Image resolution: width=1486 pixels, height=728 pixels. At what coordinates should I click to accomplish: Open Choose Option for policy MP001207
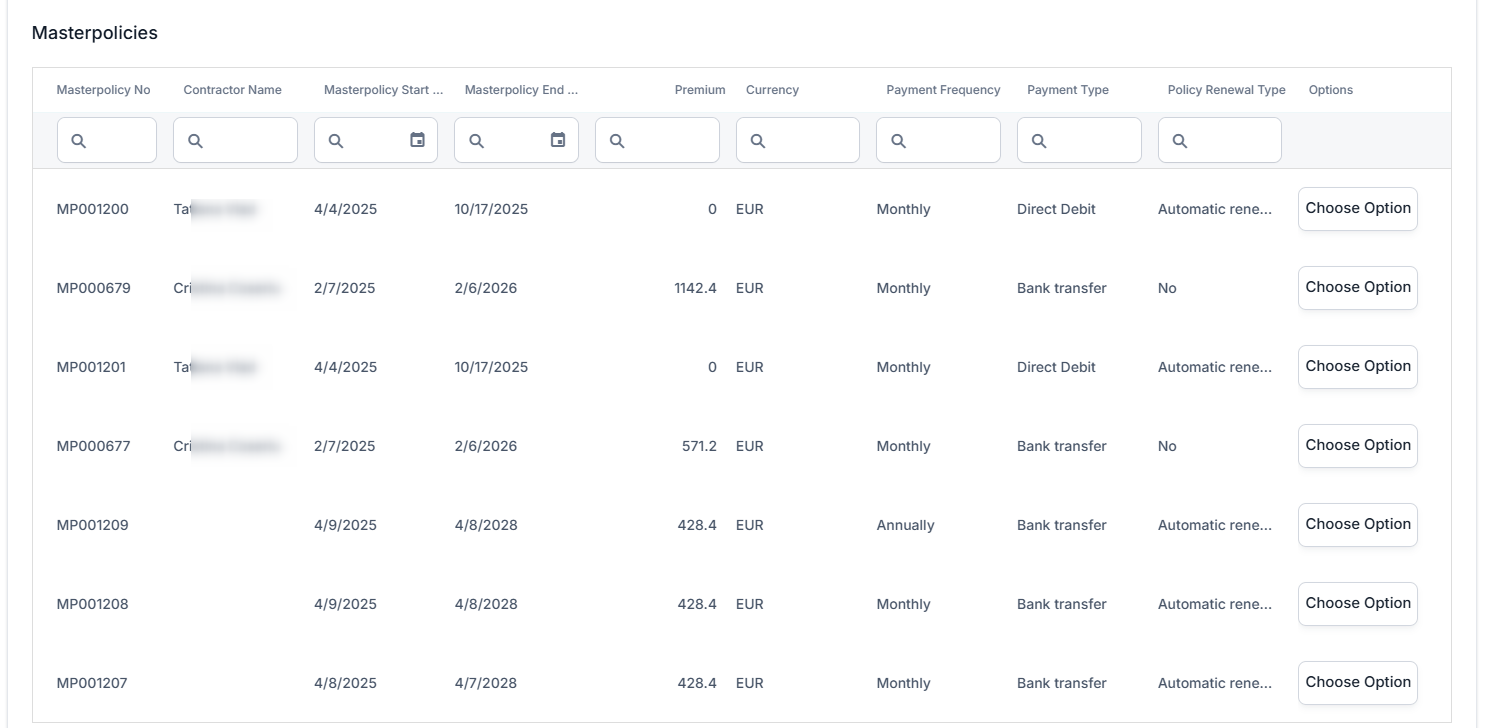[1357, 683]
